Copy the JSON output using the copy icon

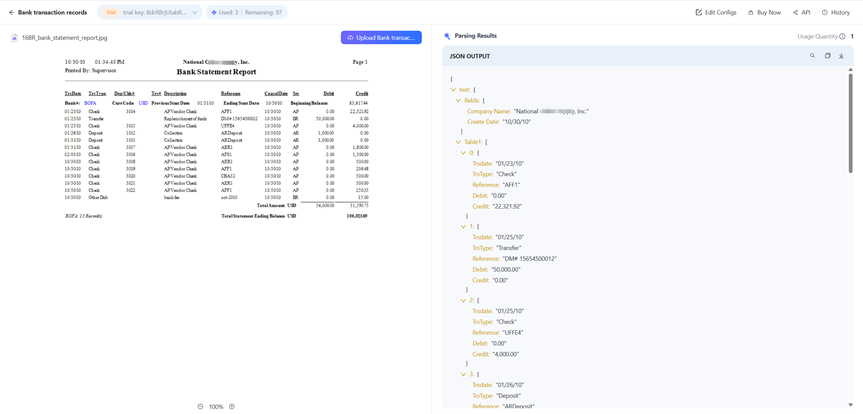[827, 56]
